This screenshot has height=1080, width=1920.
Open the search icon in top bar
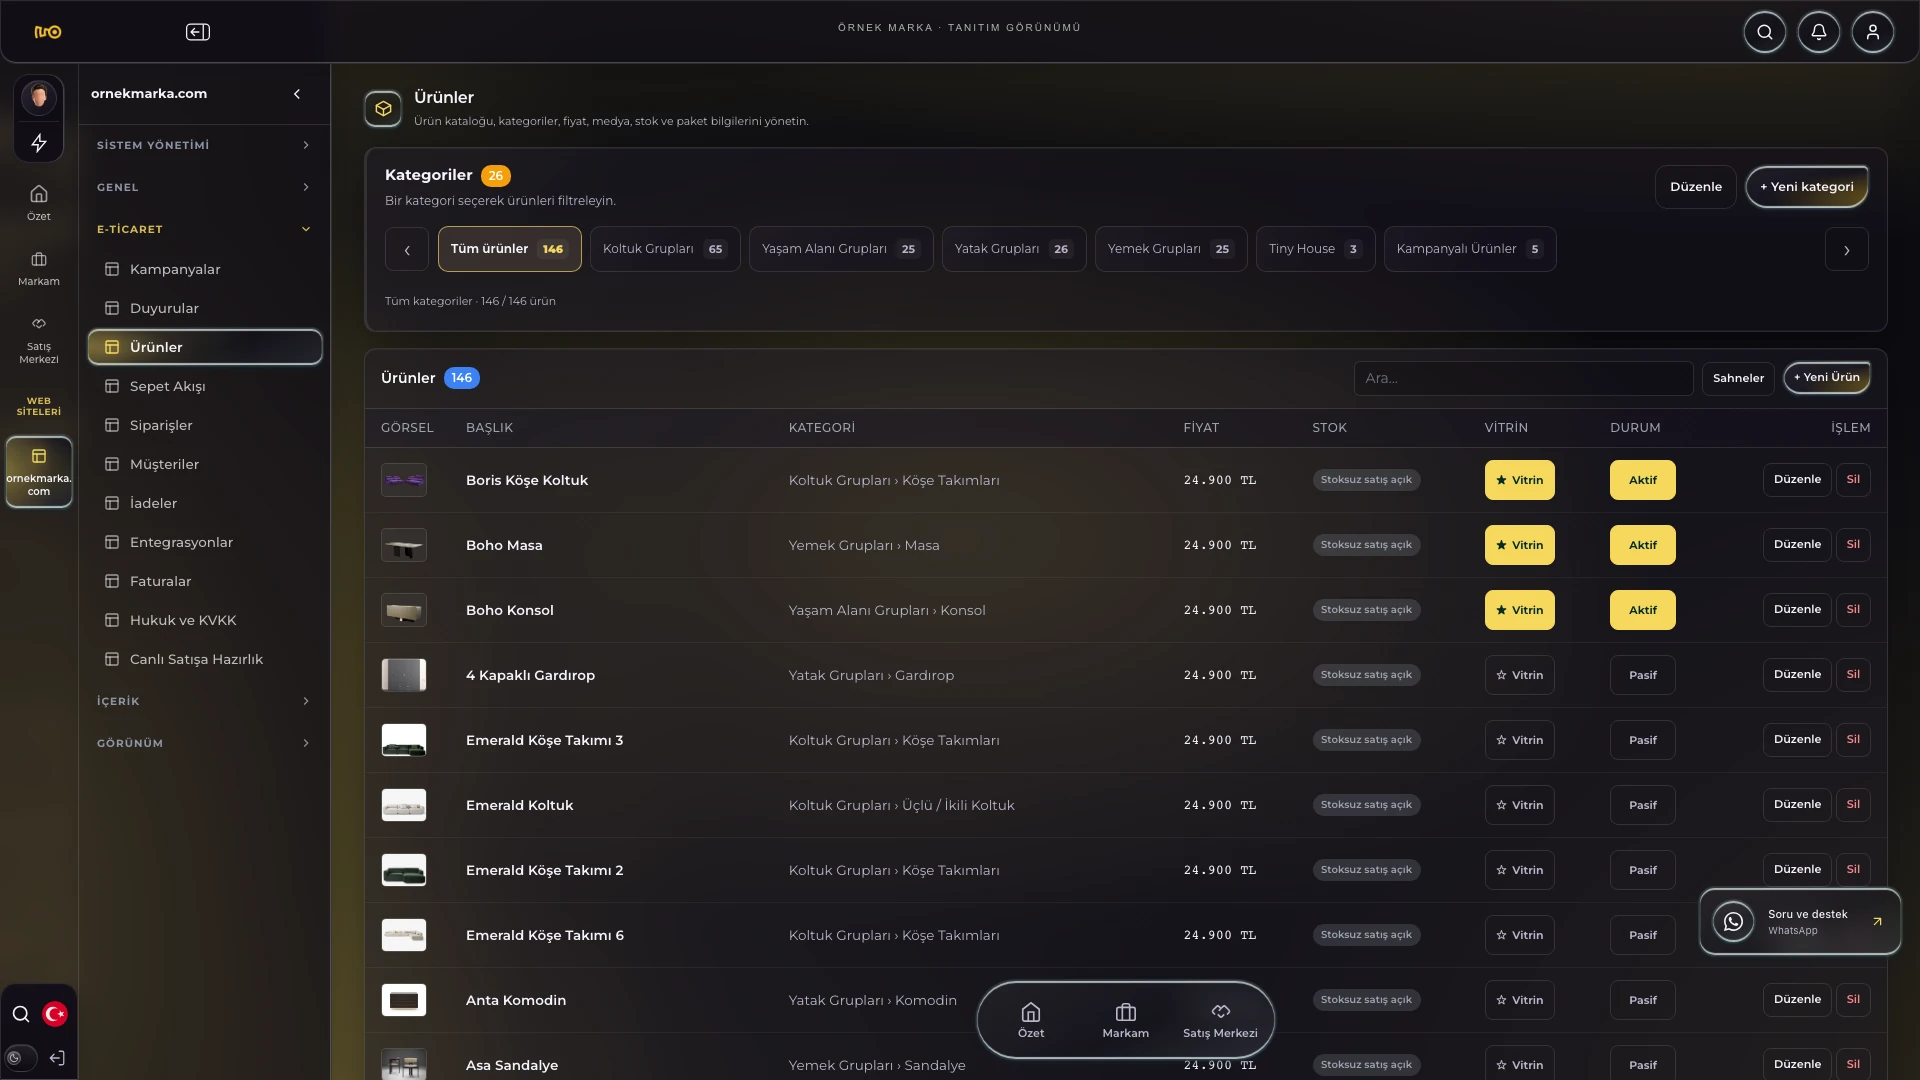click(x=1765, y=32)
